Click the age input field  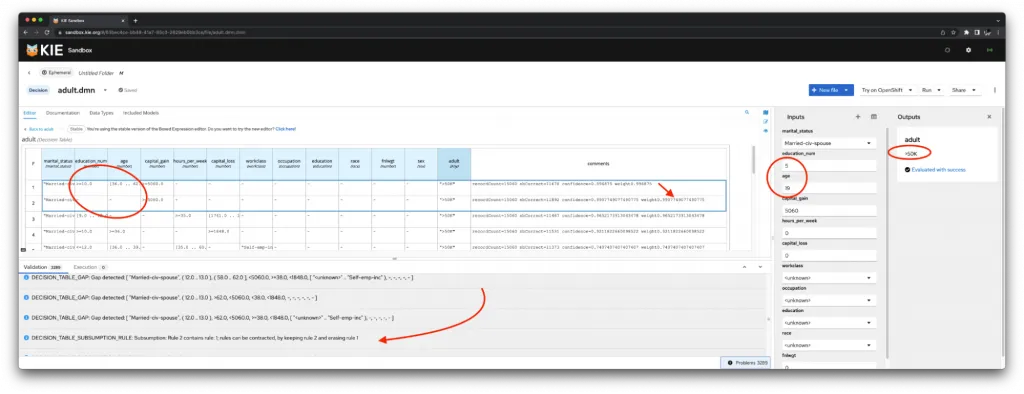click(829, 188)
